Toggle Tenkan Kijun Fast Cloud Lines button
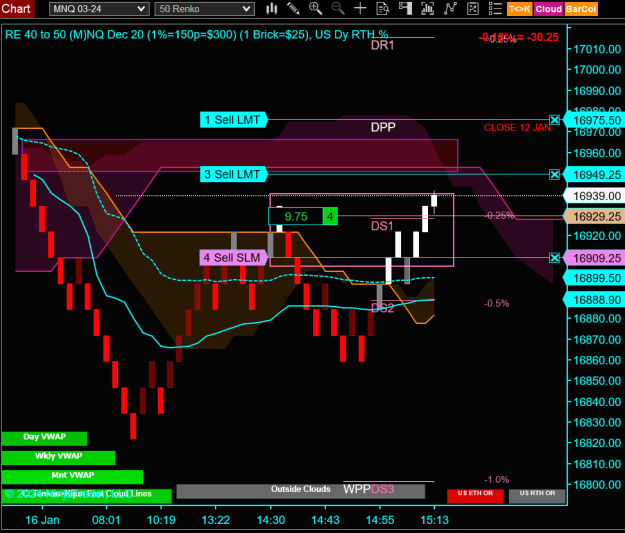 coord(86,496)
